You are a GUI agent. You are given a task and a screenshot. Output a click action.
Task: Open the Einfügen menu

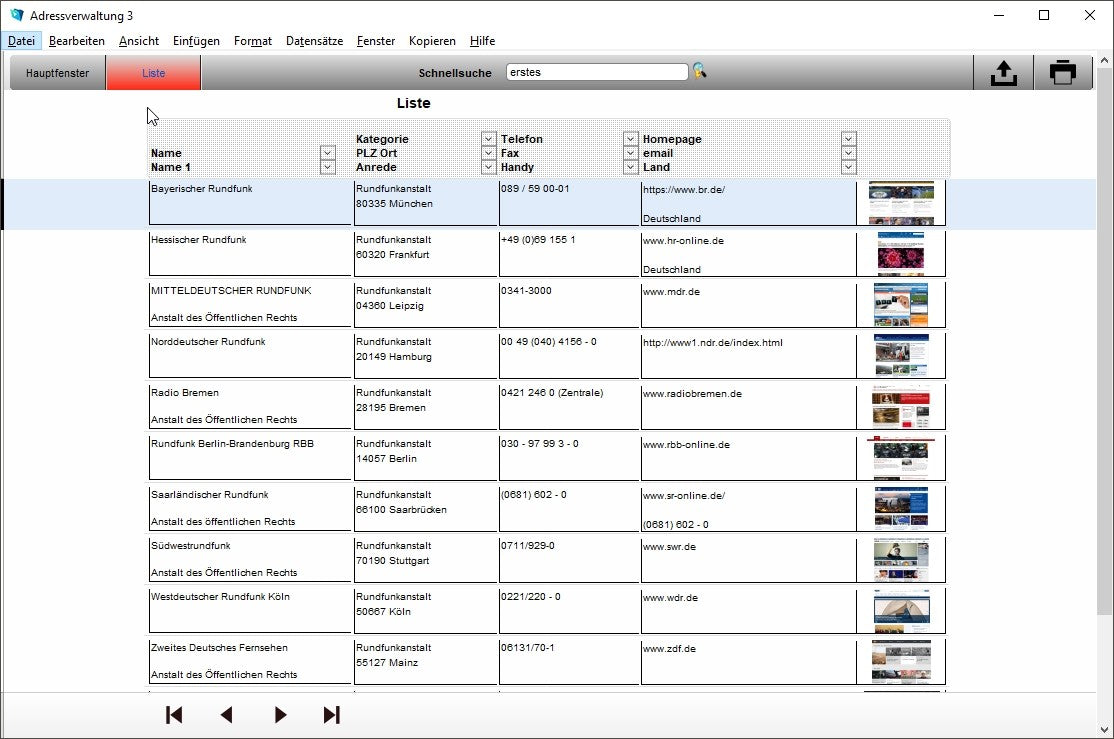(196, 41)
